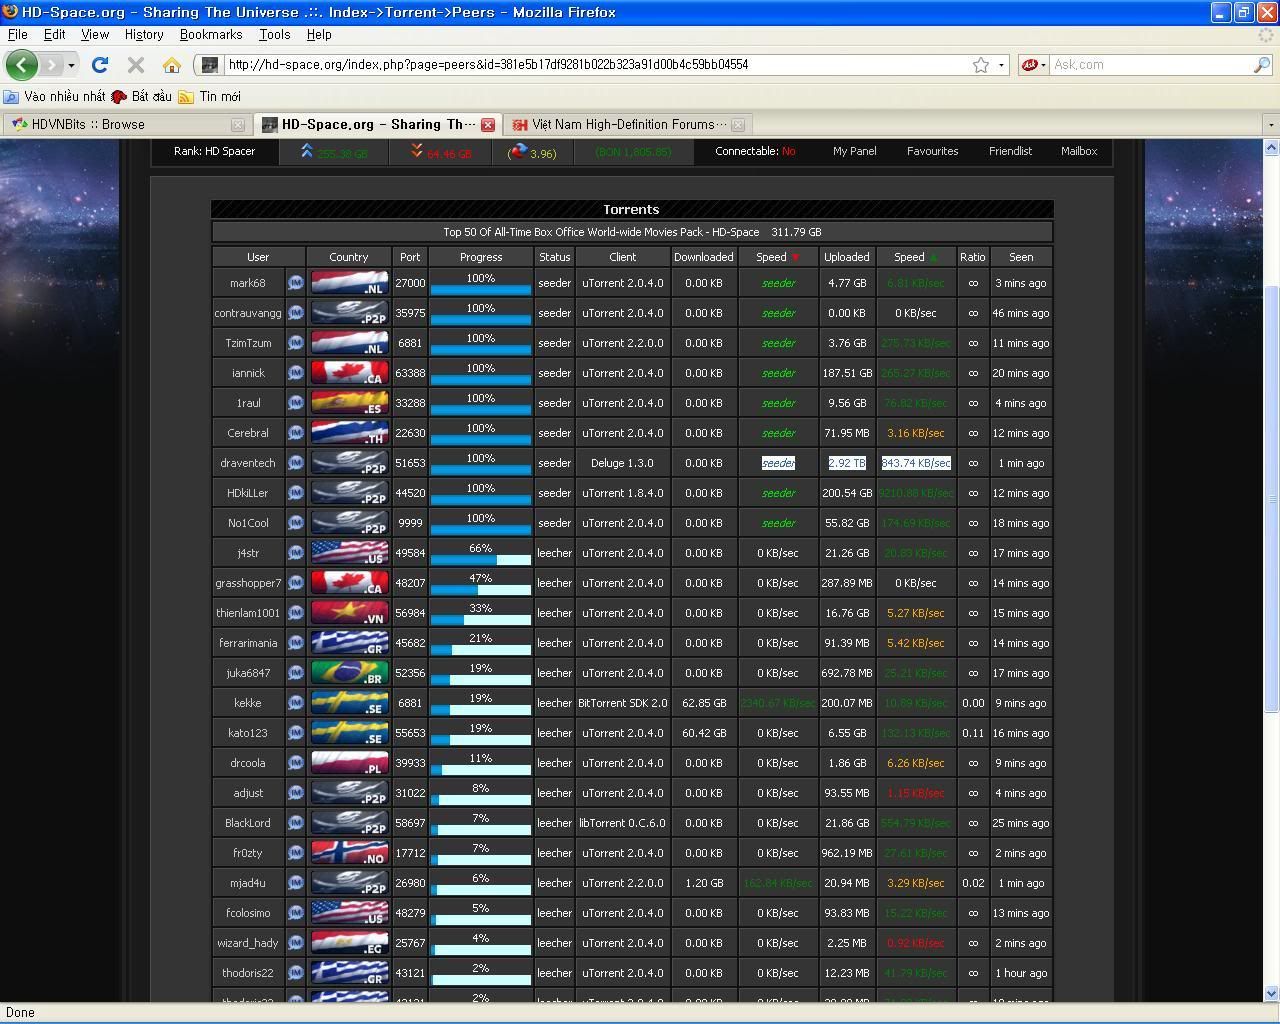Open the list all tabs dropdown
The width and height of the screenshot is (1280, 1024).
click(x=1270, y=125)
